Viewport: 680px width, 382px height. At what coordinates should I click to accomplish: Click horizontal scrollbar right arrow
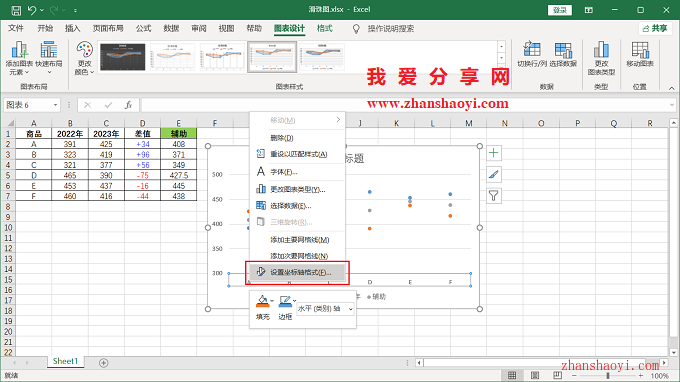[x=664, y=362]
